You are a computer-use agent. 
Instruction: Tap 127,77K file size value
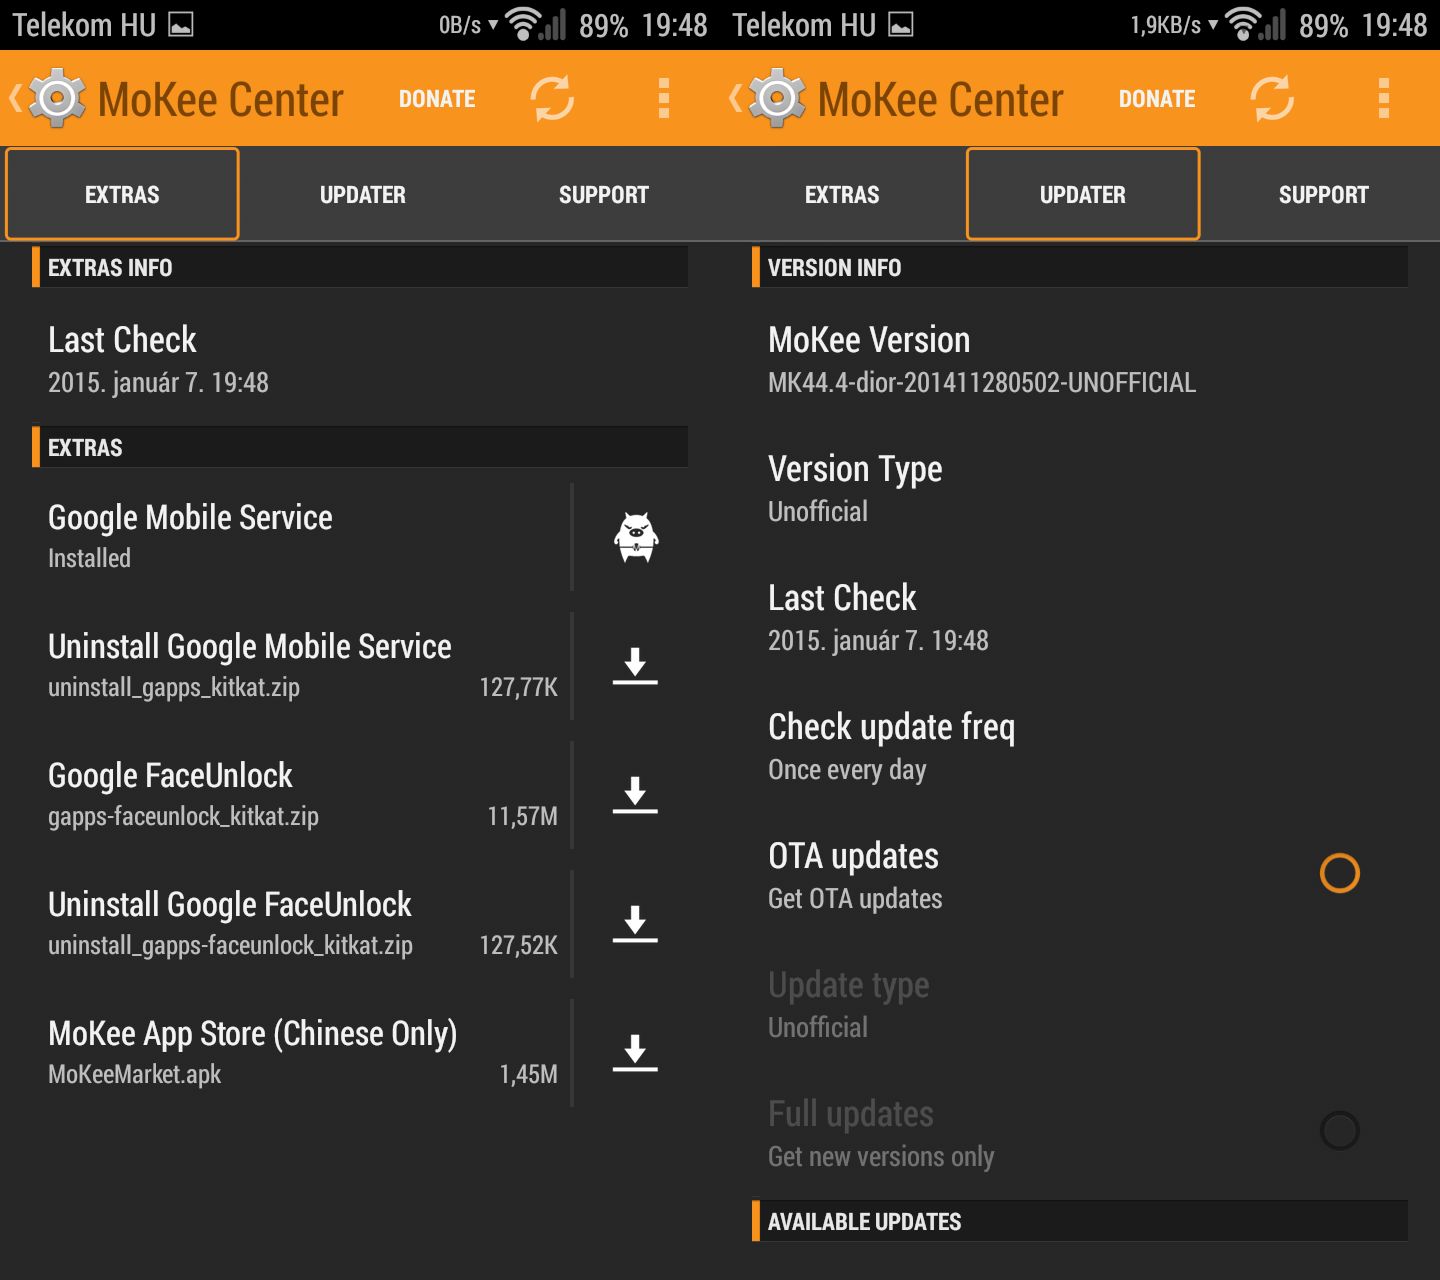coord(518,687)
